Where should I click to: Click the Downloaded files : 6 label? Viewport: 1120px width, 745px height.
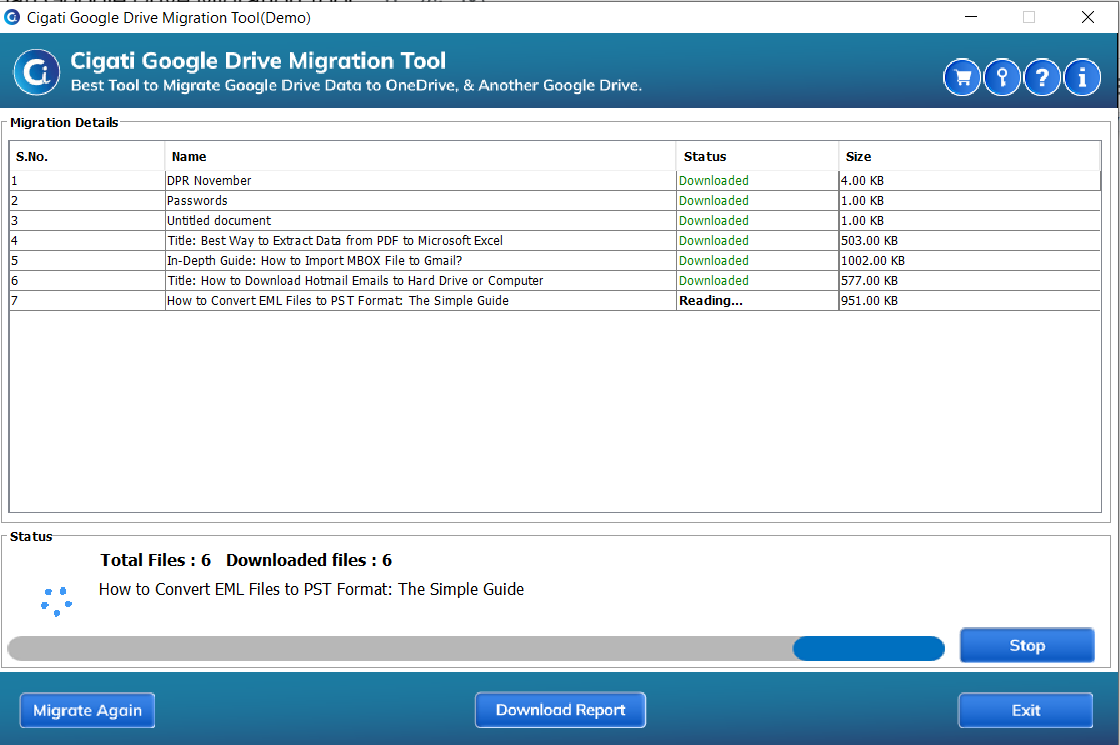[x=309, y=560]
